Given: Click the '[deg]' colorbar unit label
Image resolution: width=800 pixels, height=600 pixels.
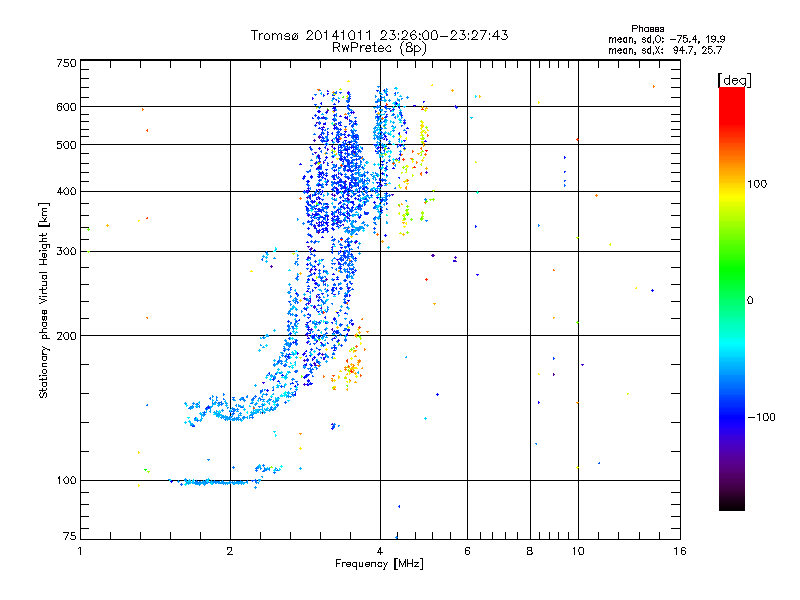Looking at the screenshot, I should coord(734,80).
